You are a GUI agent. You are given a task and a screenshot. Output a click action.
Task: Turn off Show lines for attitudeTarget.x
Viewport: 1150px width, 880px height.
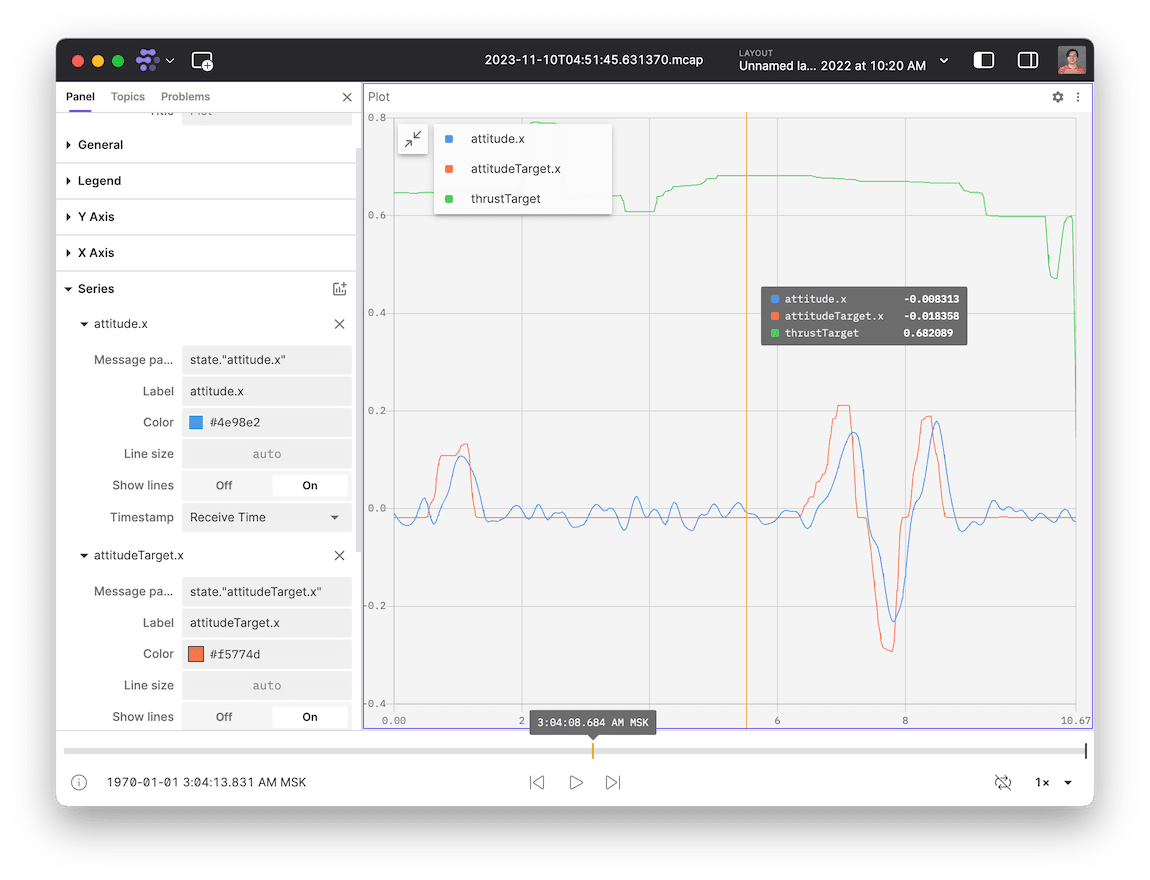(224, 717)
